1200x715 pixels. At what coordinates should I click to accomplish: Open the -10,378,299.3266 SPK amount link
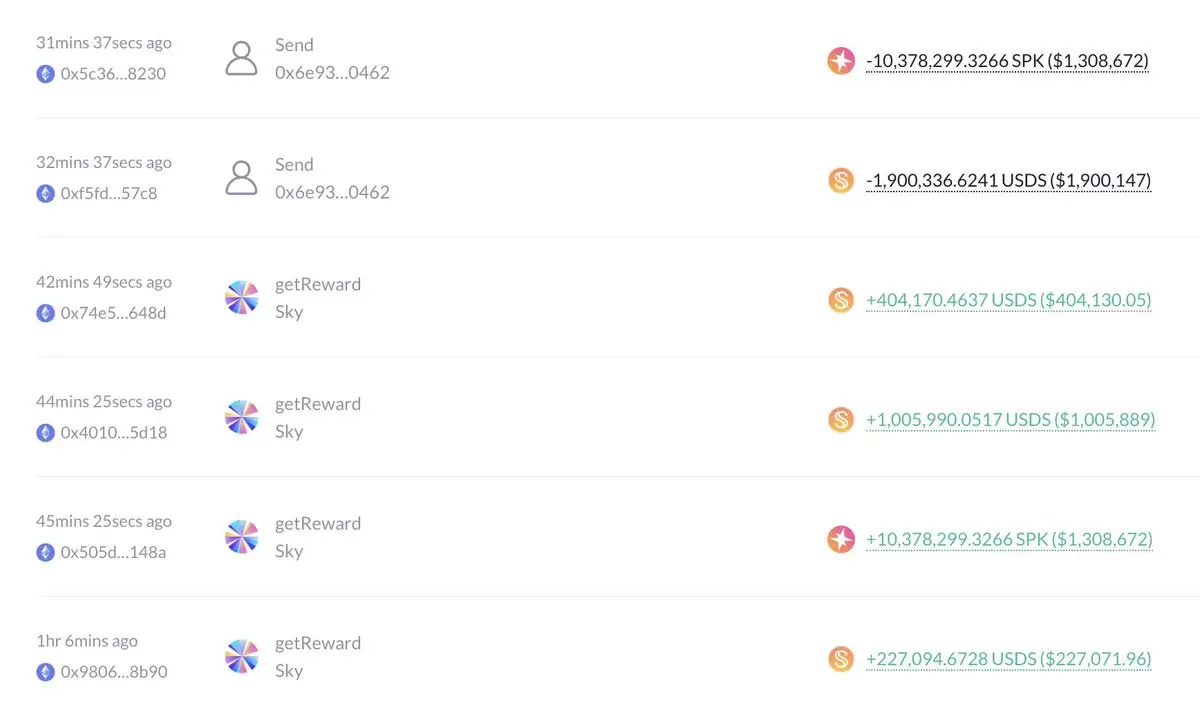point(1007,61)
